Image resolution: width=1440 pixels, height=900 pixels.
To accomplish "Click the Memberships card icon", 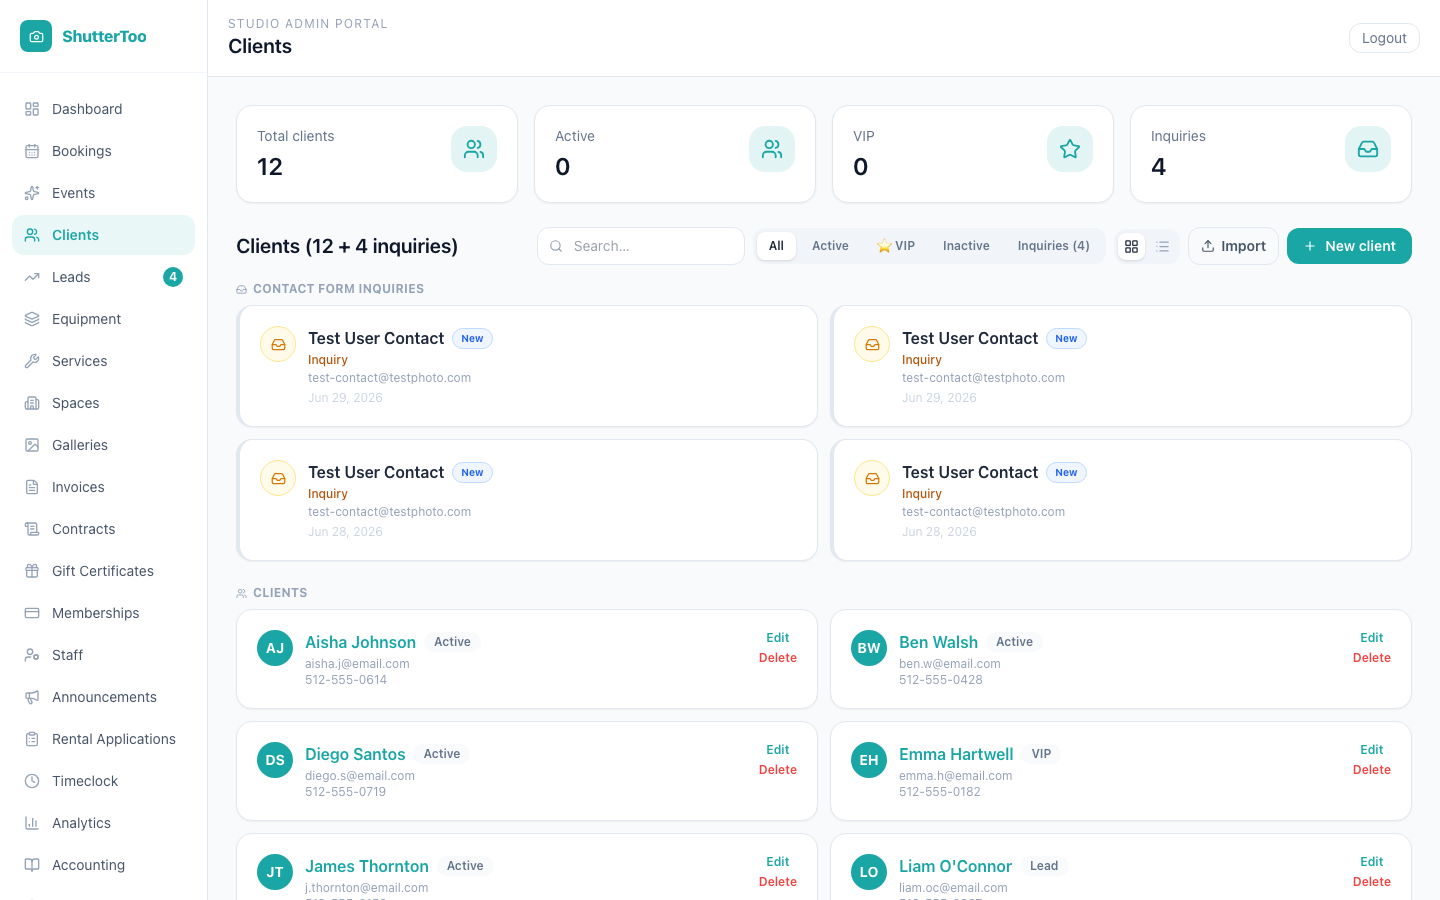I will click(32, 613).
